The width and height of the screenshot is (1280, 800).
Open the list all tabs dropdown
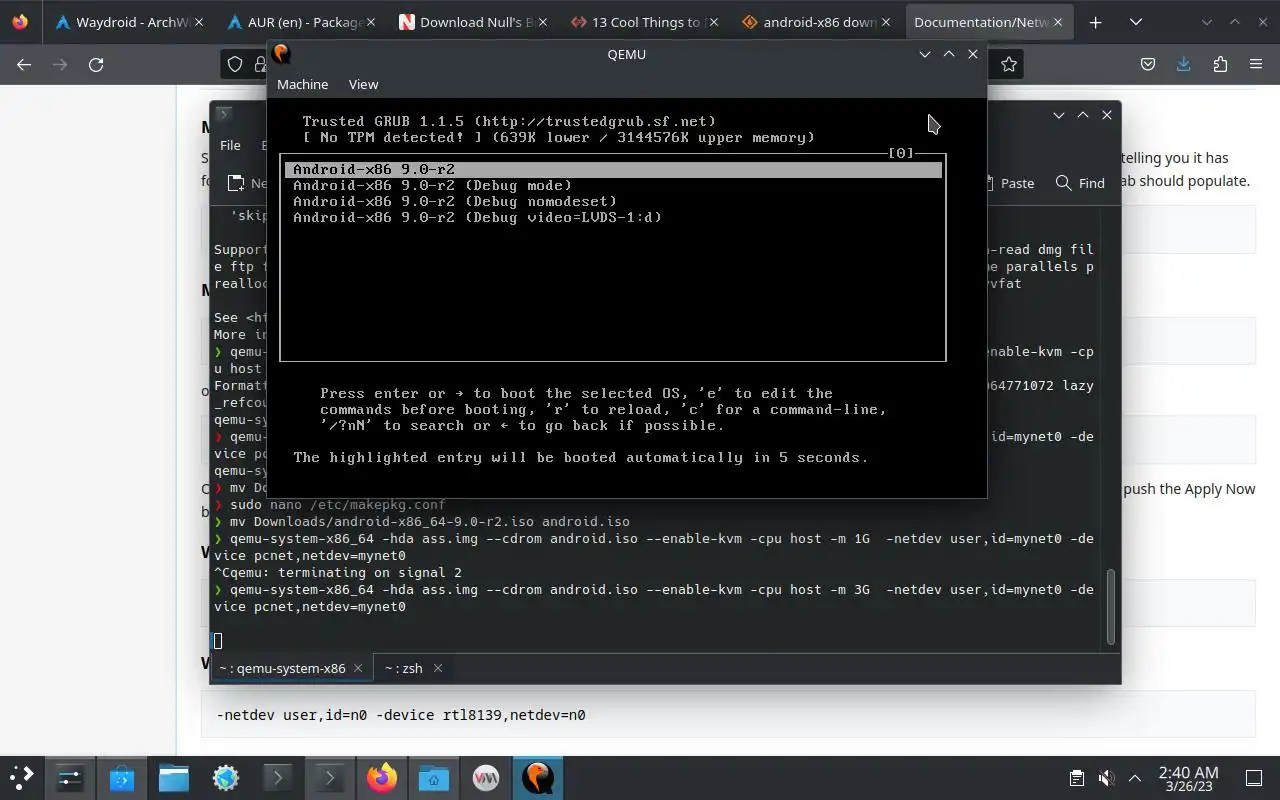1136,22
